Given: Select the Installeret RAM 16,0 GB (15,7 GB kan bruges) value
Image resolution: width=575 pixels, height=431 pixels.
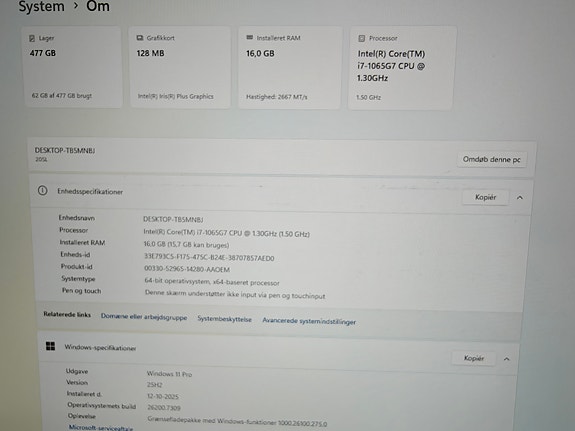Looking at the screenshot, I should point(186,244).
